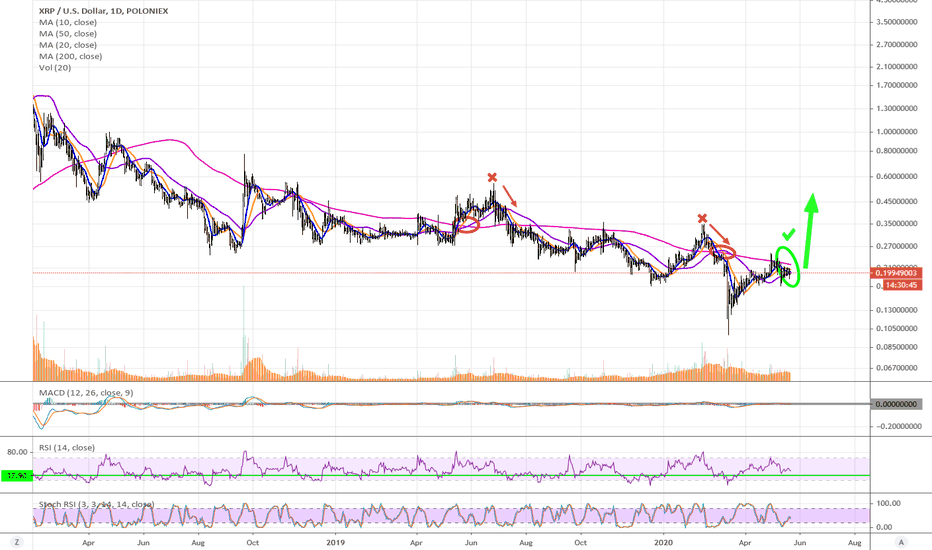
Task: Click the 0.45000000 price axis label
Action: pos(896,201)
